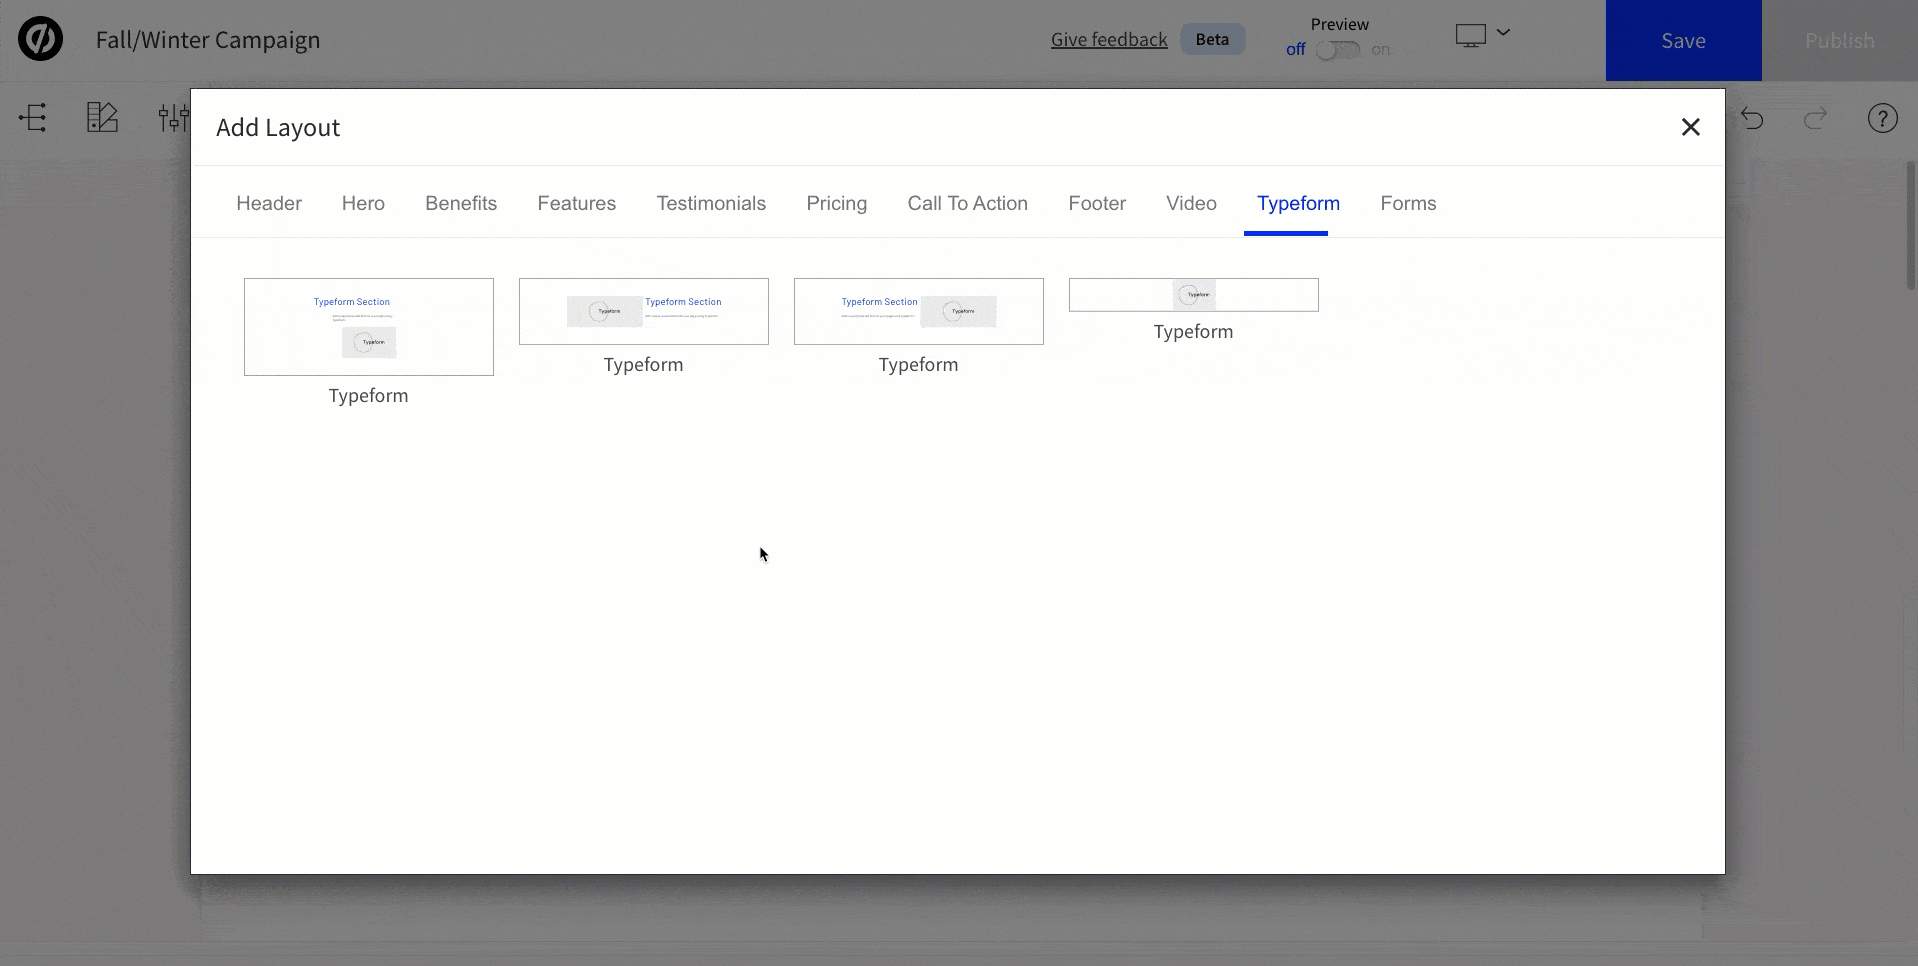Switch to the Testimonials tab
Screen dimensions: 1918x966
coord(711,203)
